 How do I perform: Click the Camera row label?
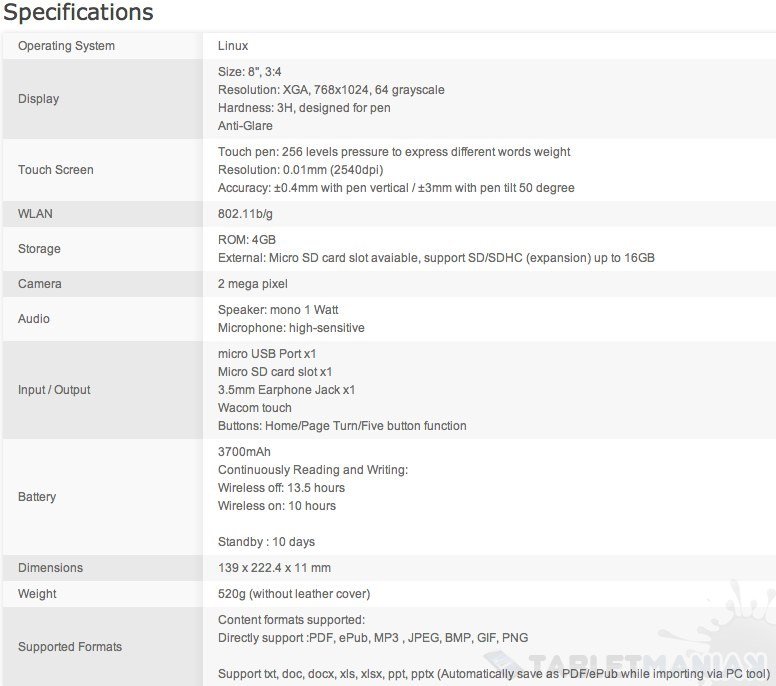pyautogui.click(x=40, y=284)
